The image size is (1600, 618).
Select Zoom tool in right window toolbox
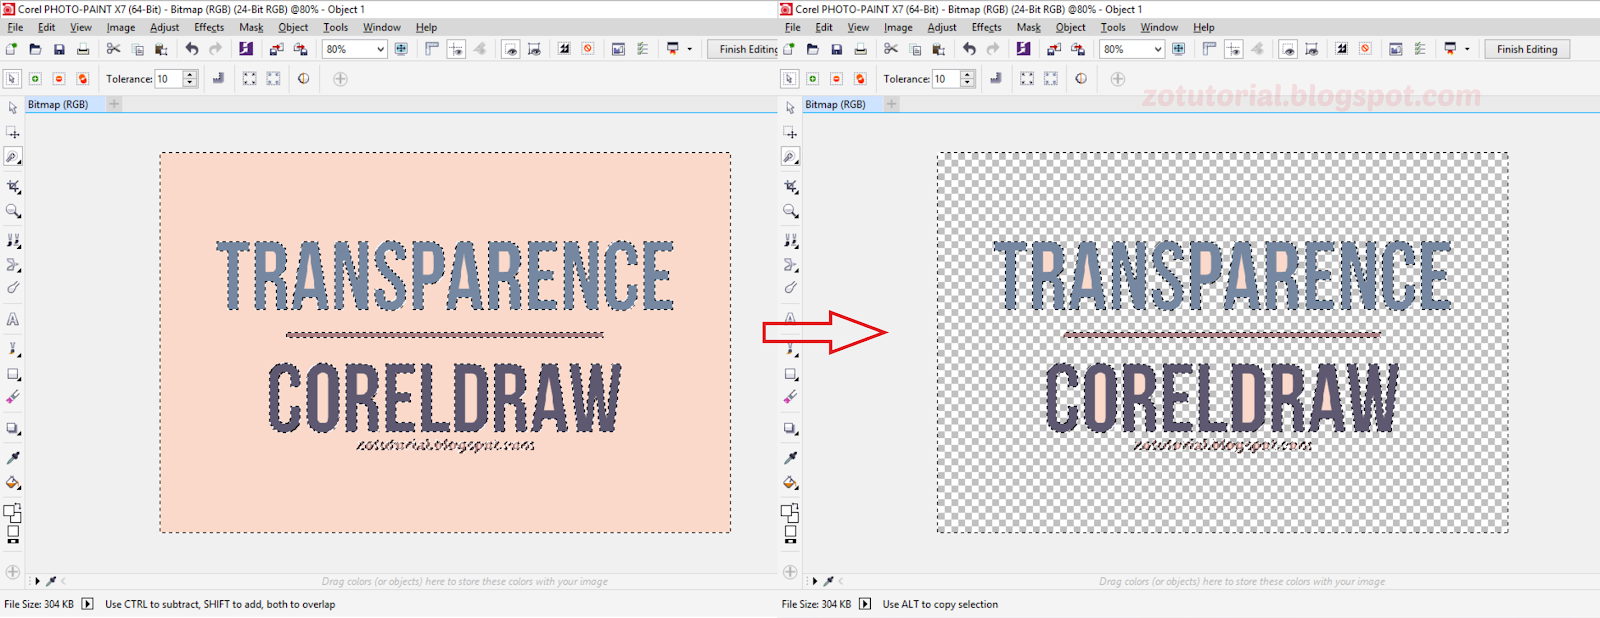tap(790, 211)
